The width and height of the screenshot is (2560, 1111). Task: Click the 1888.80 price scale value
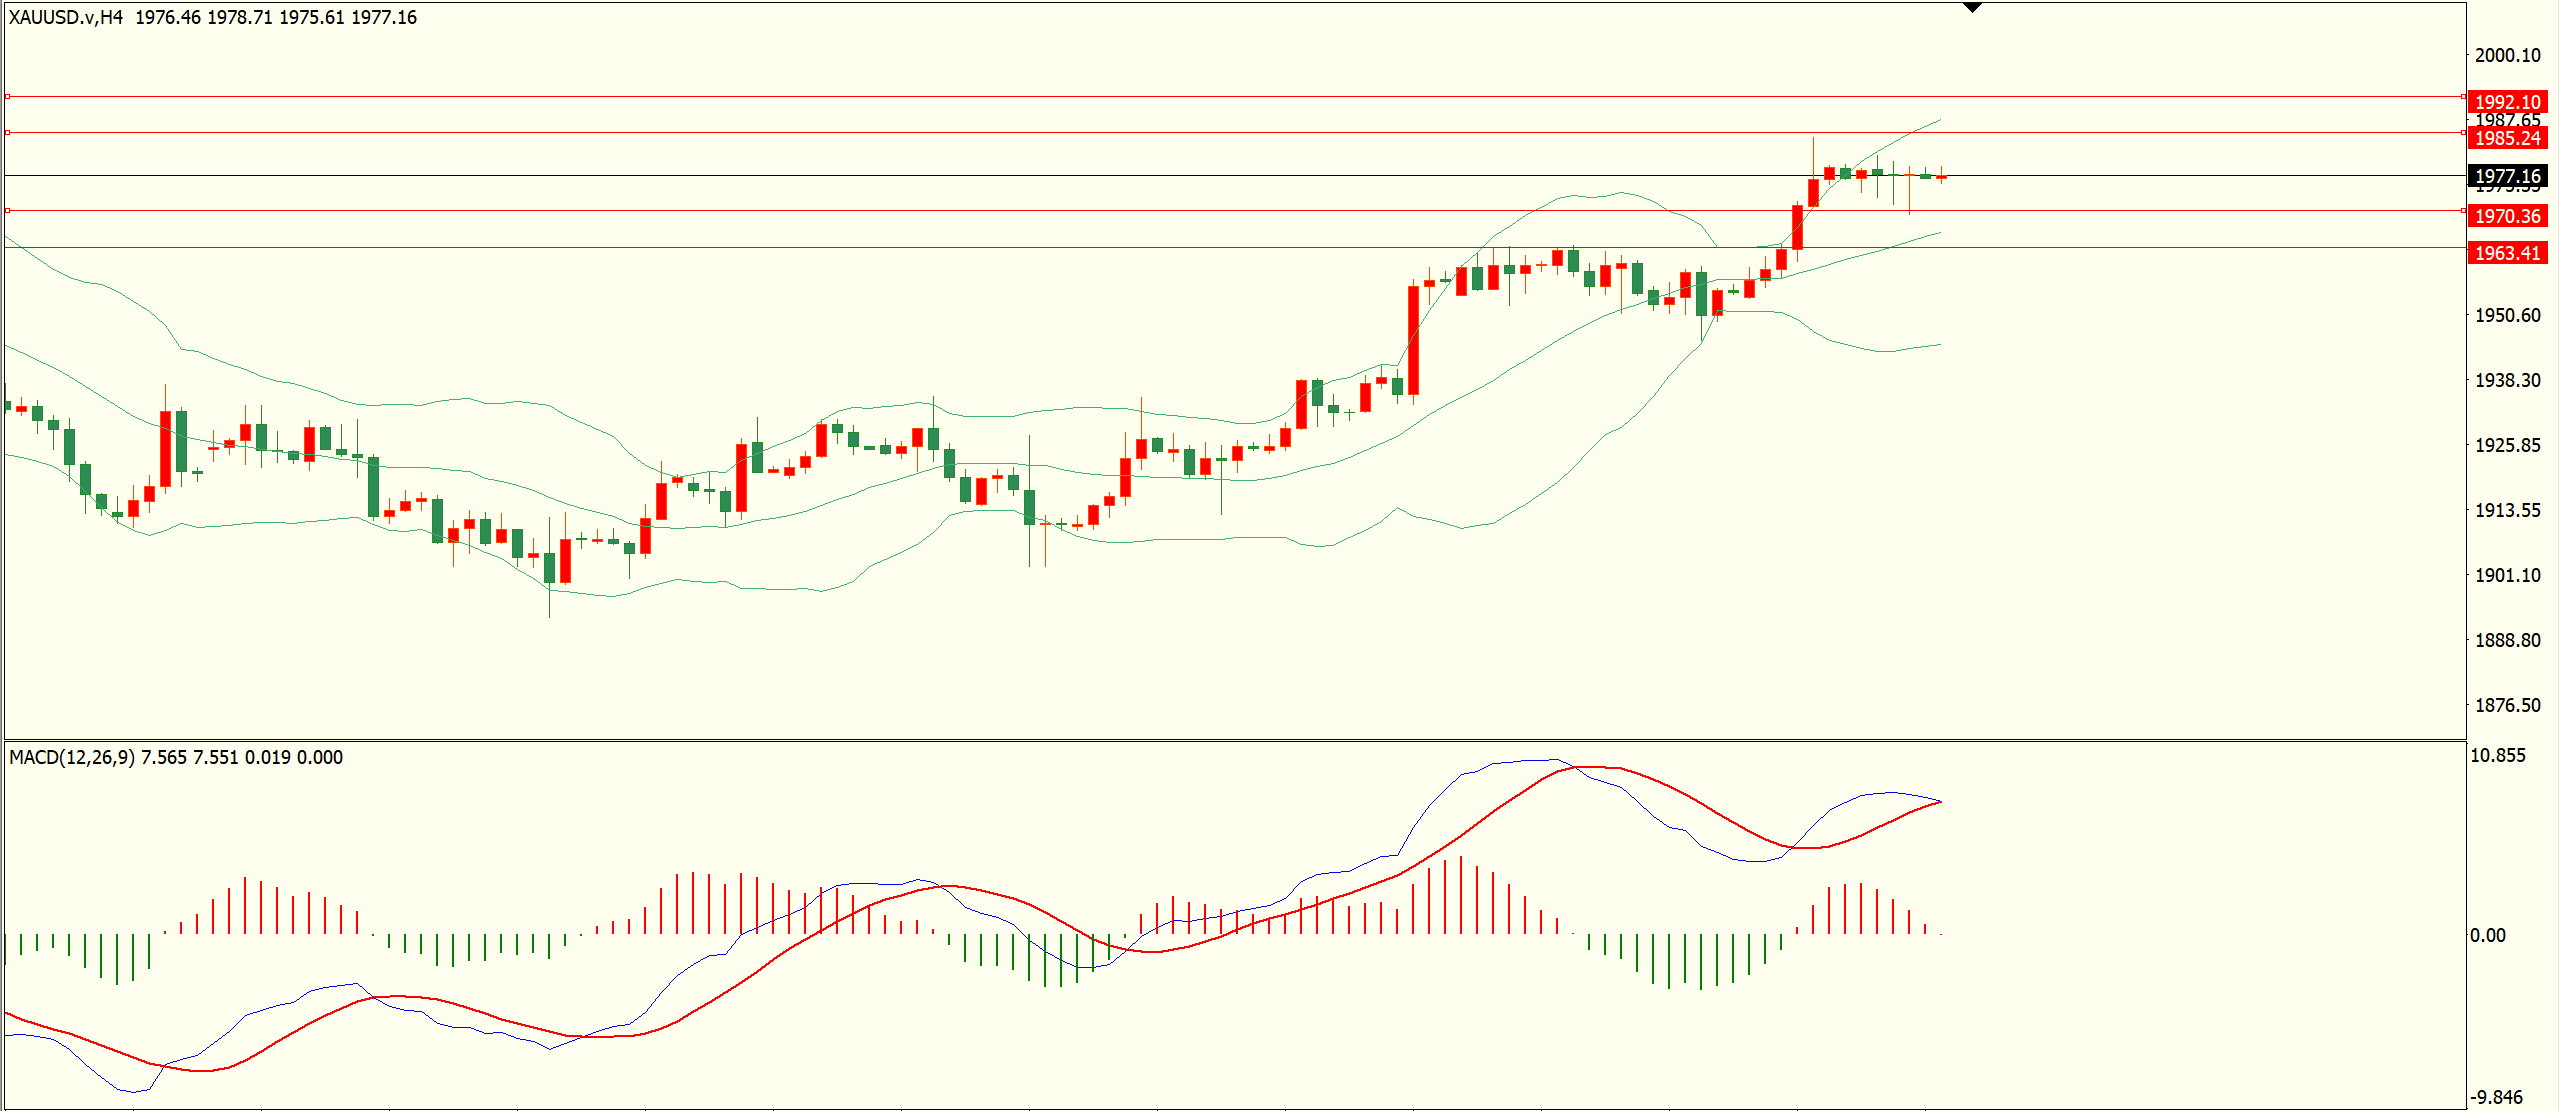(x=2508, y=640)
